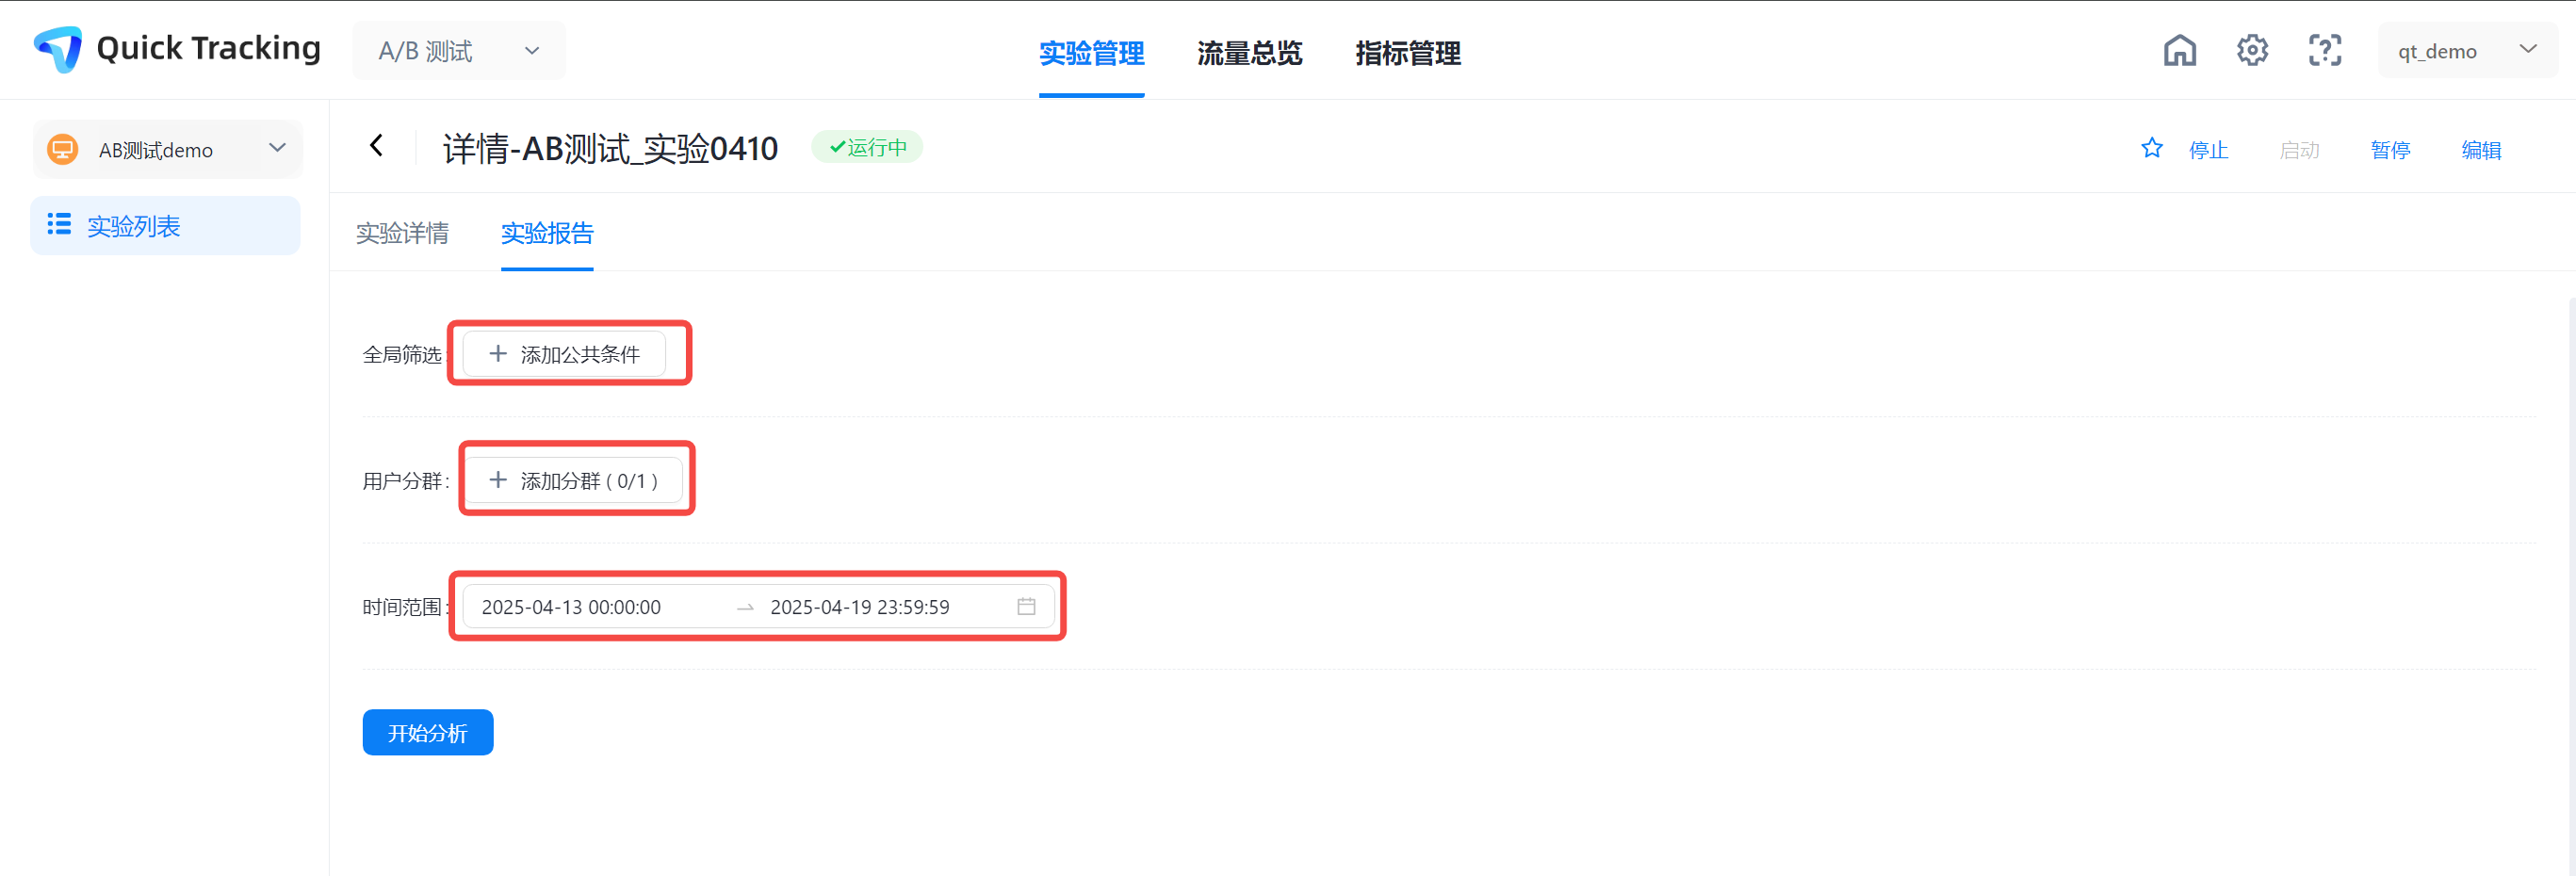Click start date 2025-04-13 00:00:00 field
Screen dimensions: 2576x876
571,607
